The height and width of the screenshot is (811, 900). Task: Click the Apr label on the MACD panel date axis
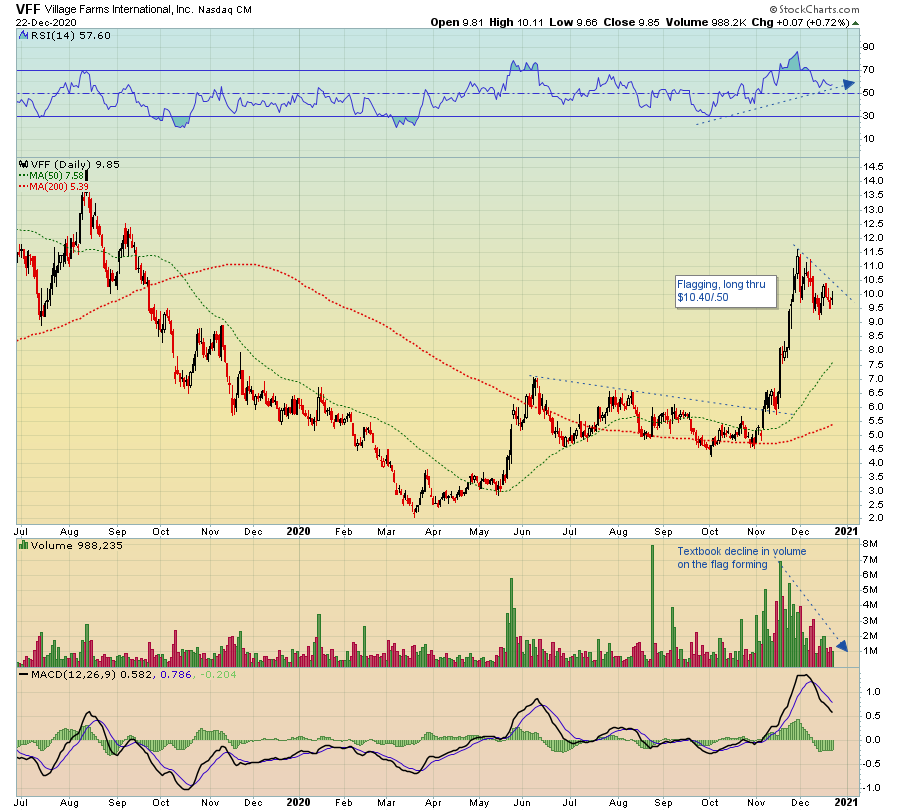(x=433, y=802)
